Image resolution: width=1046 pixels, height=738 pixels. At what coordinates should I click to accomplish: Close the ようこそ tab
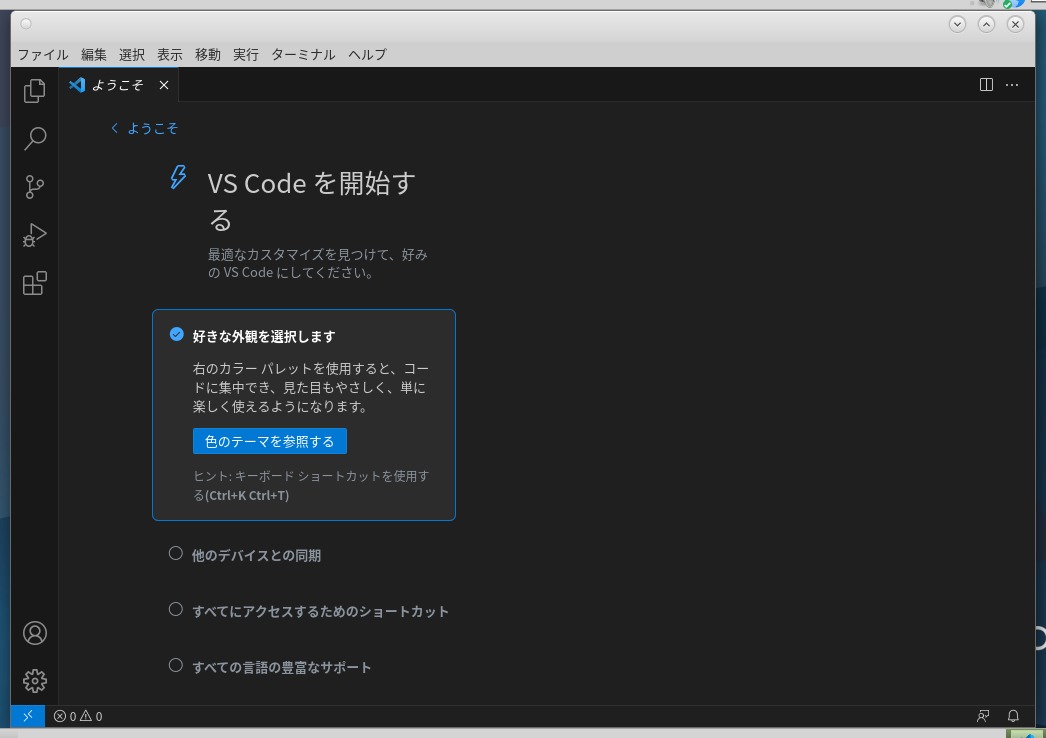click(164, 85)
